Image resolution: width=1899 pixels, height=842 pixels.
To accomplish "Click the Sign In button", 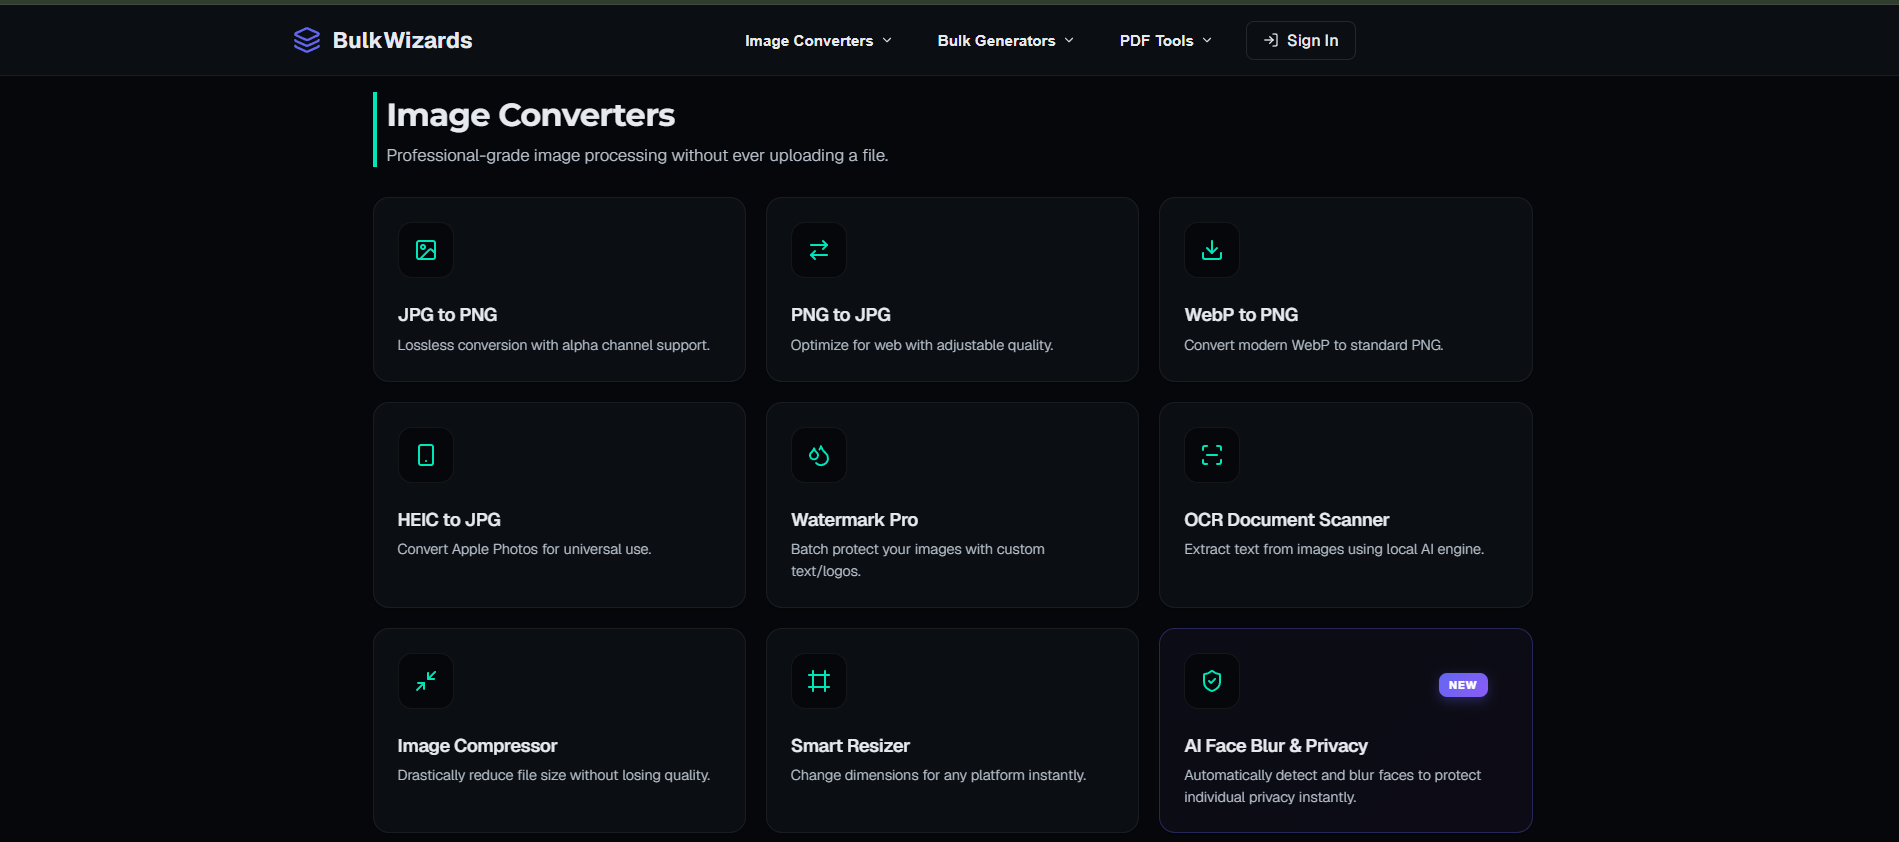I will (1300, 40).
